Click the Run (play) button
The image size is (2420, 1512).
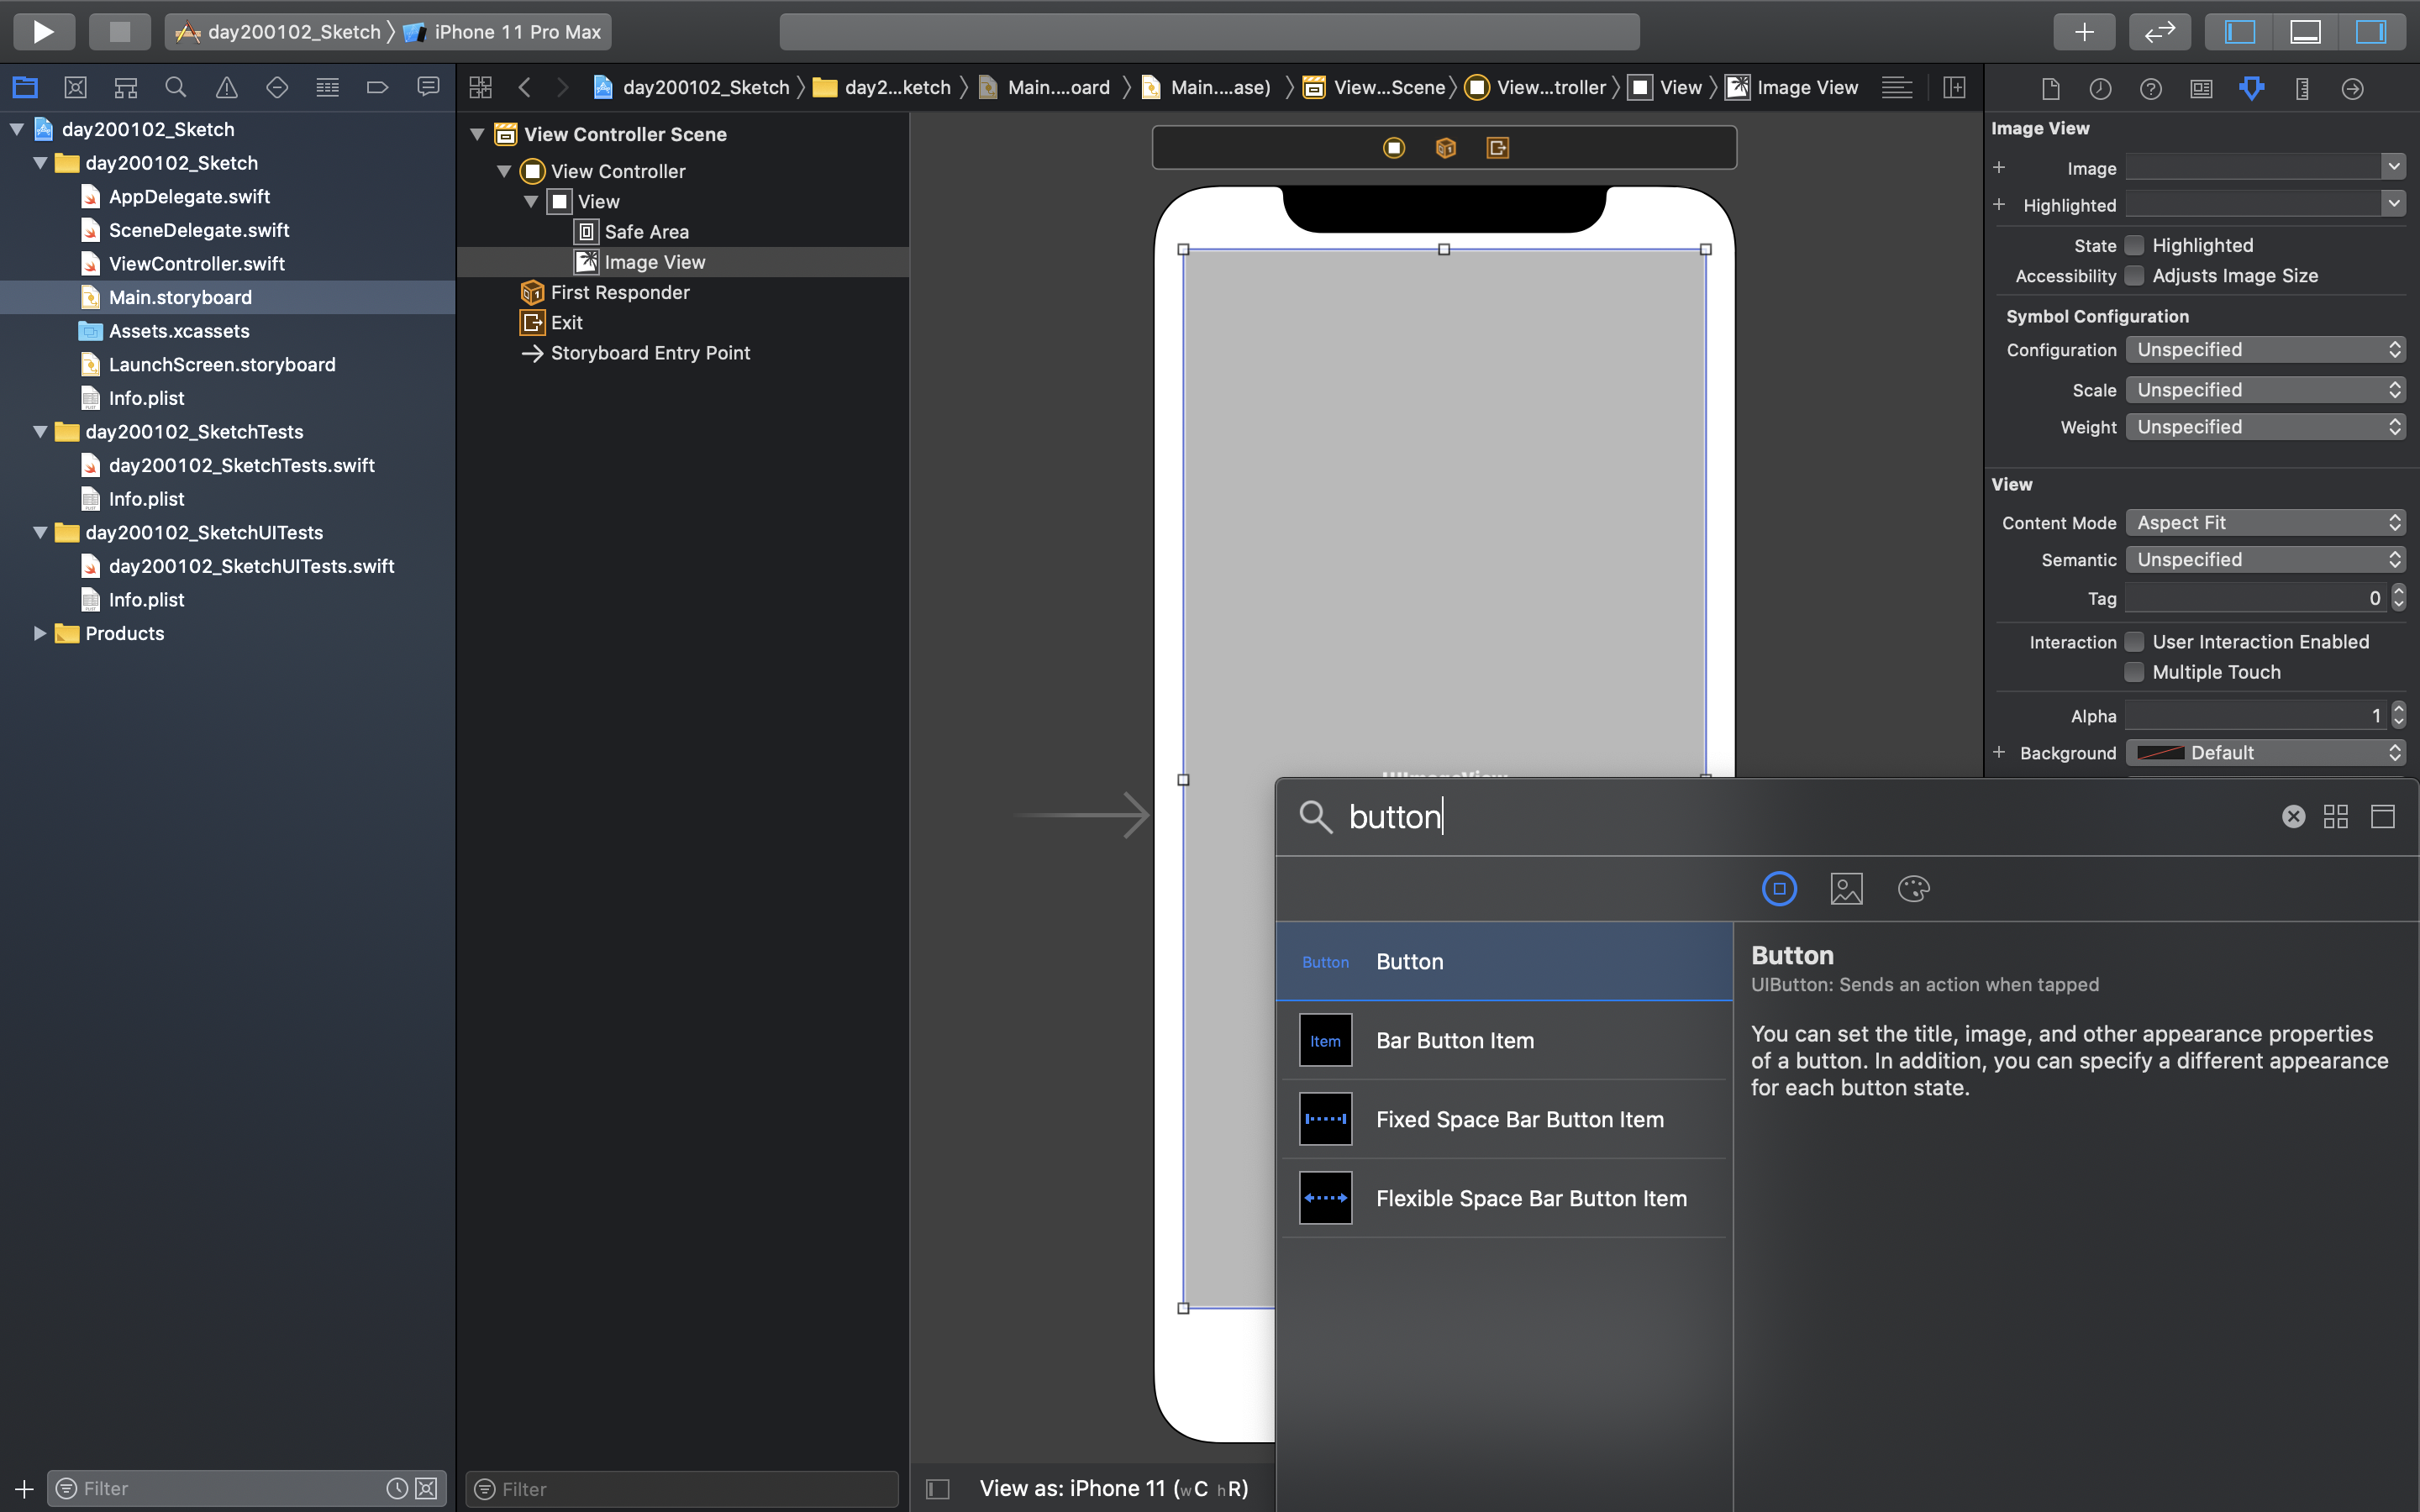[43, 31]
